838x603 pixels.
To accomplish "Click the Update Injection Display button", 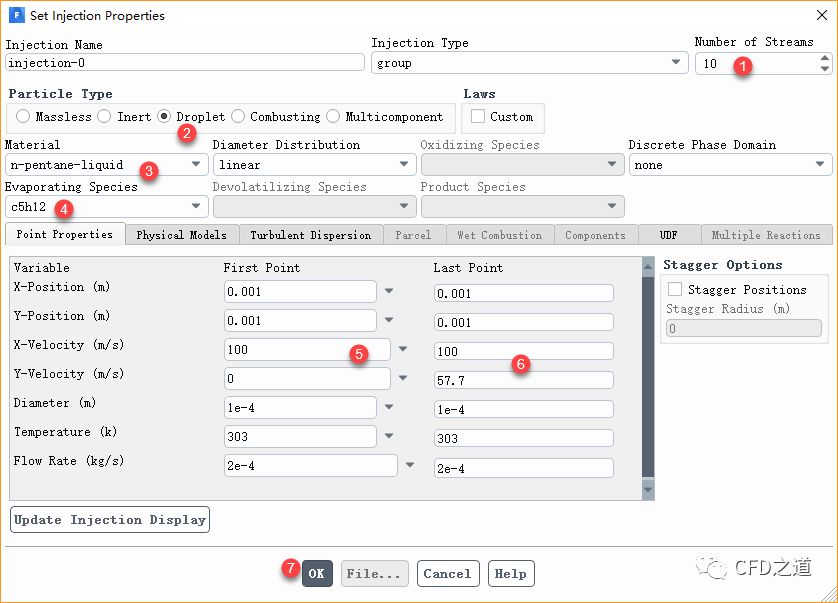I will [x=110, y=520].
